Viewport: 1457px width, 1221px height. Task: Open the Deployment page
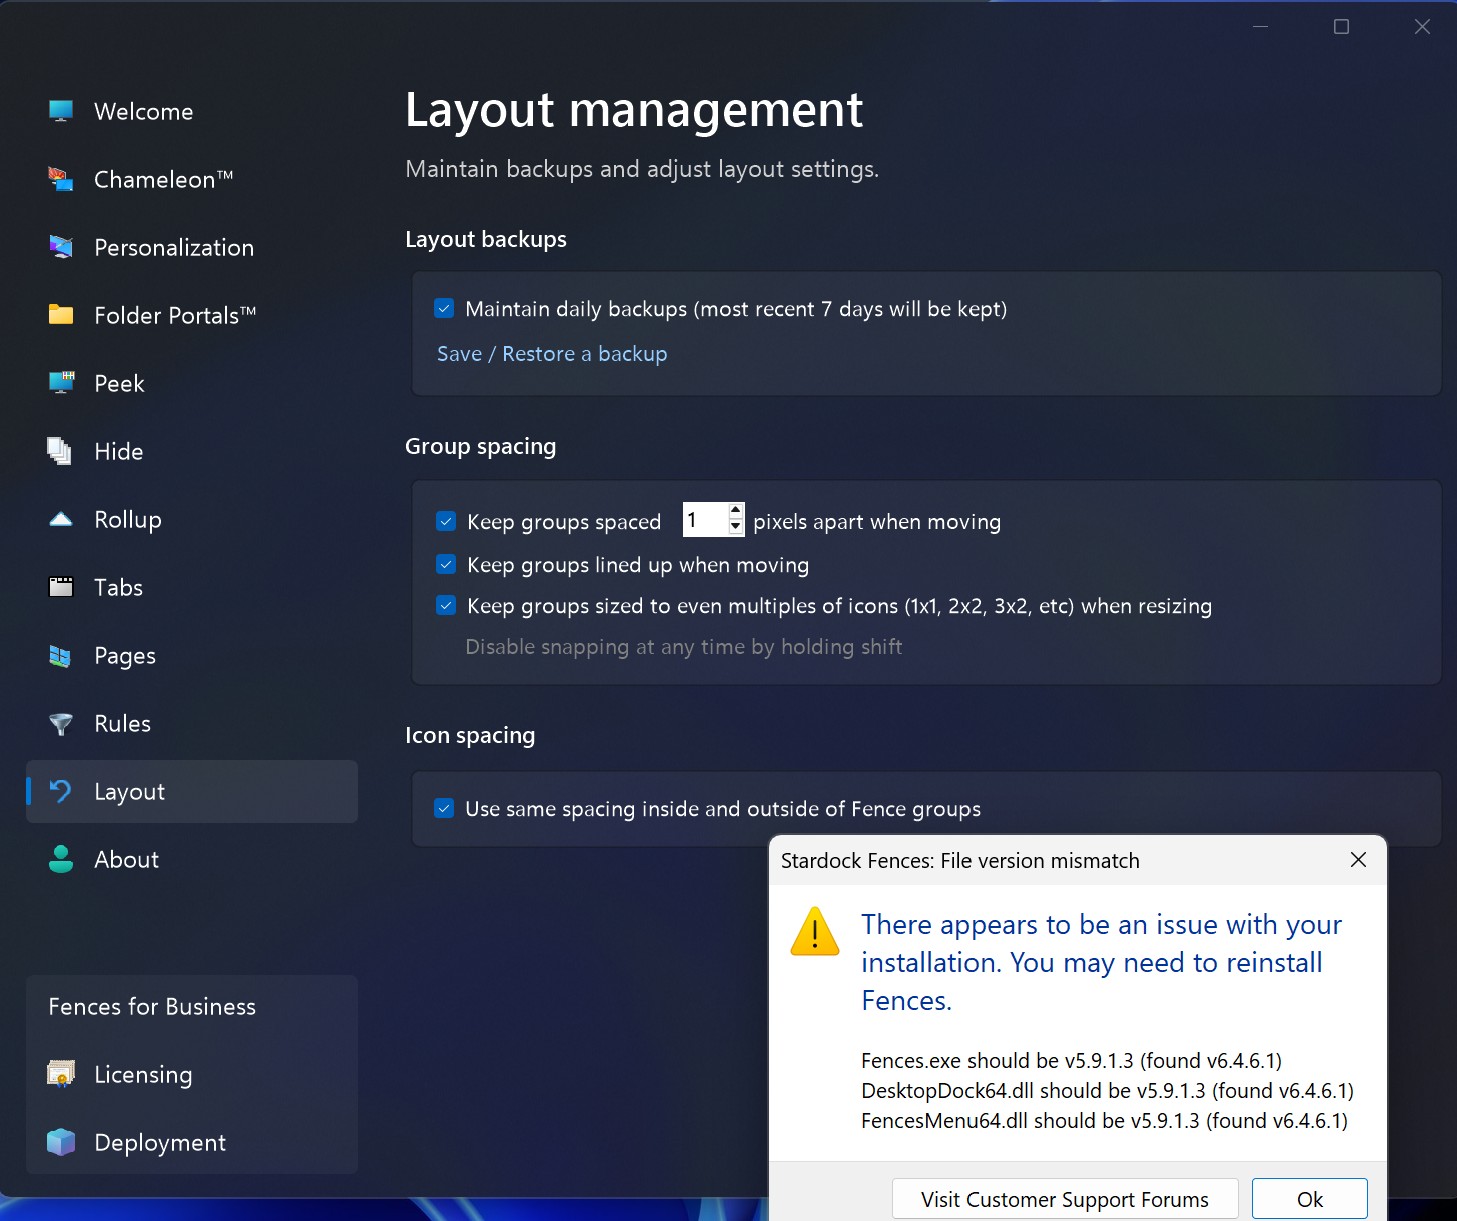192,1142
